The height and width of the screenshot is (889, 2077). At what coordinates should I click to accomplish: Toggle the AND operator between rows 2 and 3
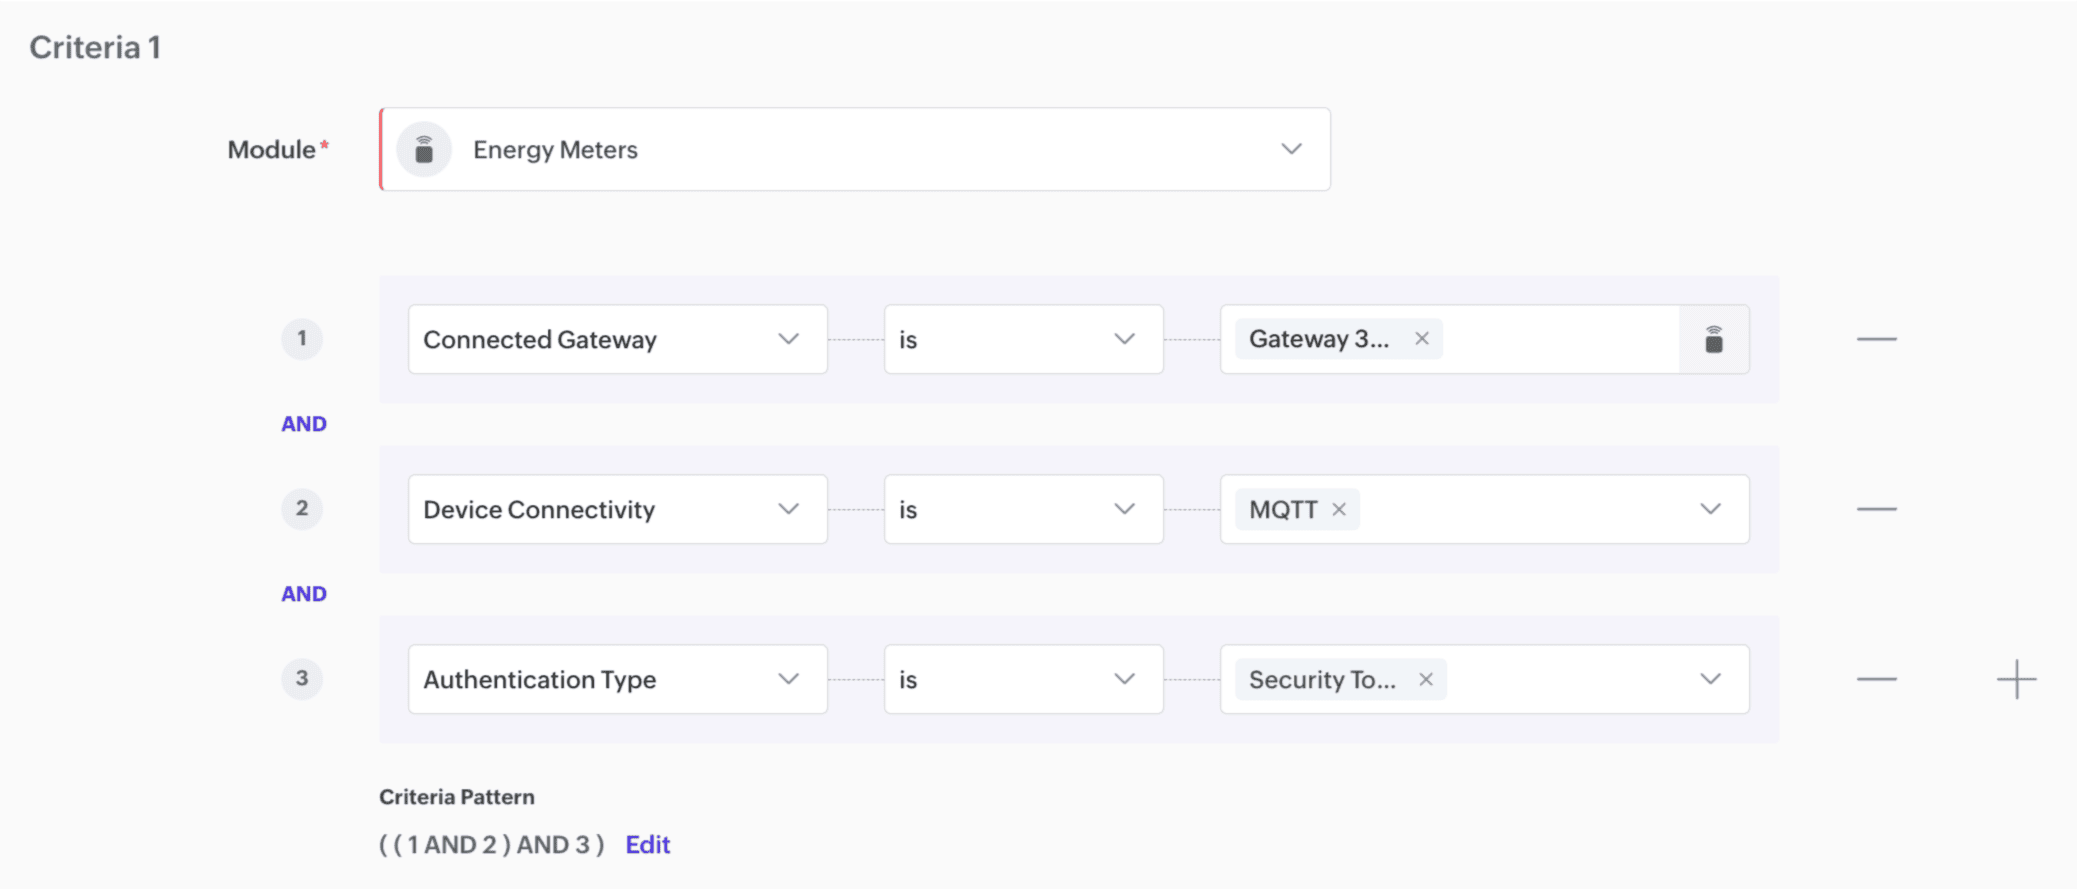point(304,594)
